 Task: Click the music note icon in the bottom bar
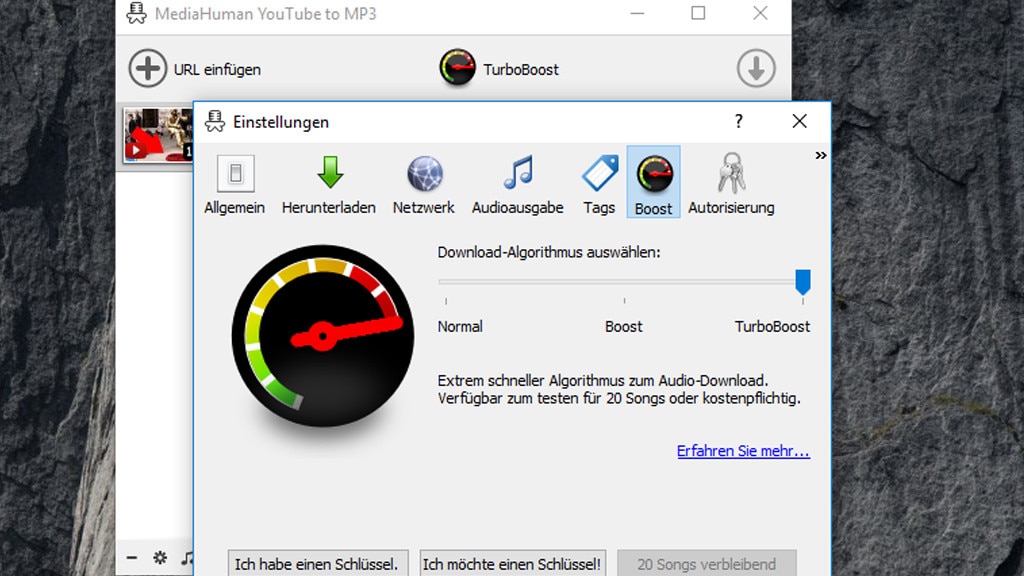pyautogui.click(x=187, y=558)
